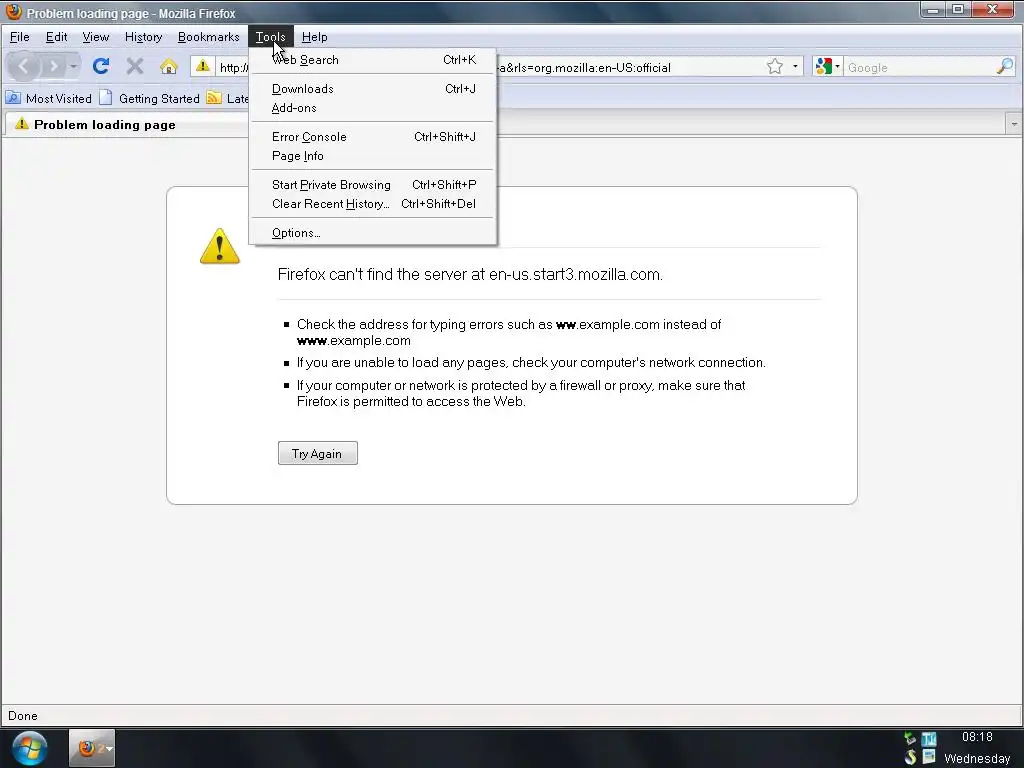Click the Wednesday day label in taskbar

[x=977, y=759]
